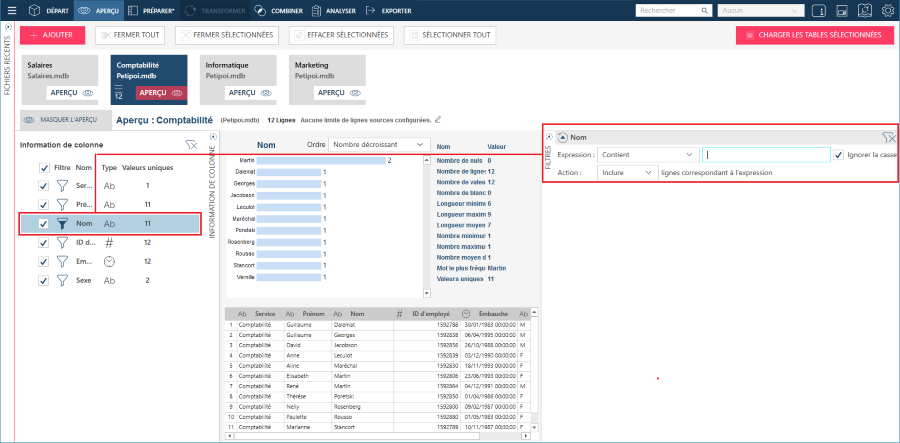Clear filters icon in the Filtres panel
The height and width of the screenshot is (443, 900).
pos(887,137)
